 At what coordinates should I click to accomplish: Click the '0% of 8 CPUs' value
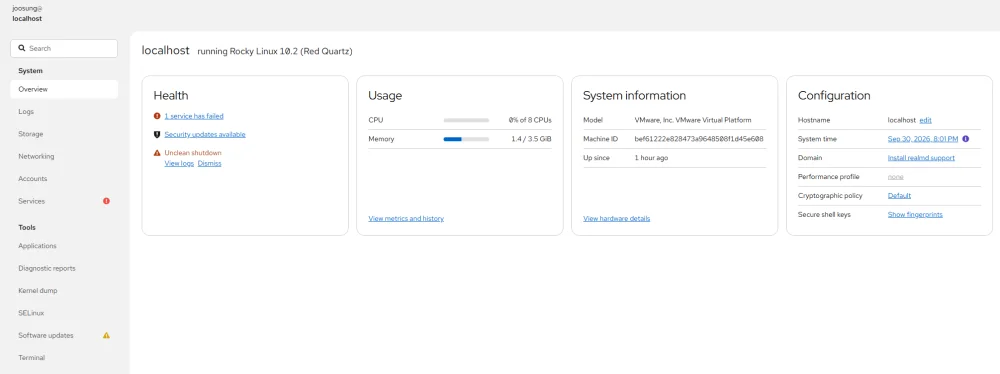click(530, 120)
